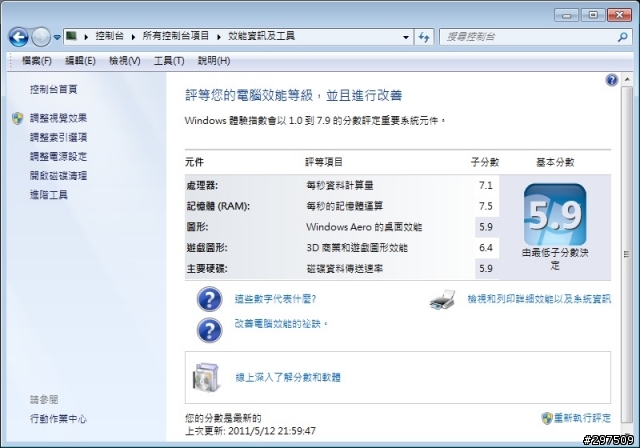
Task: Click question icon beside 改善電腦效能的祕訣
Action: [x=209, y=330]
